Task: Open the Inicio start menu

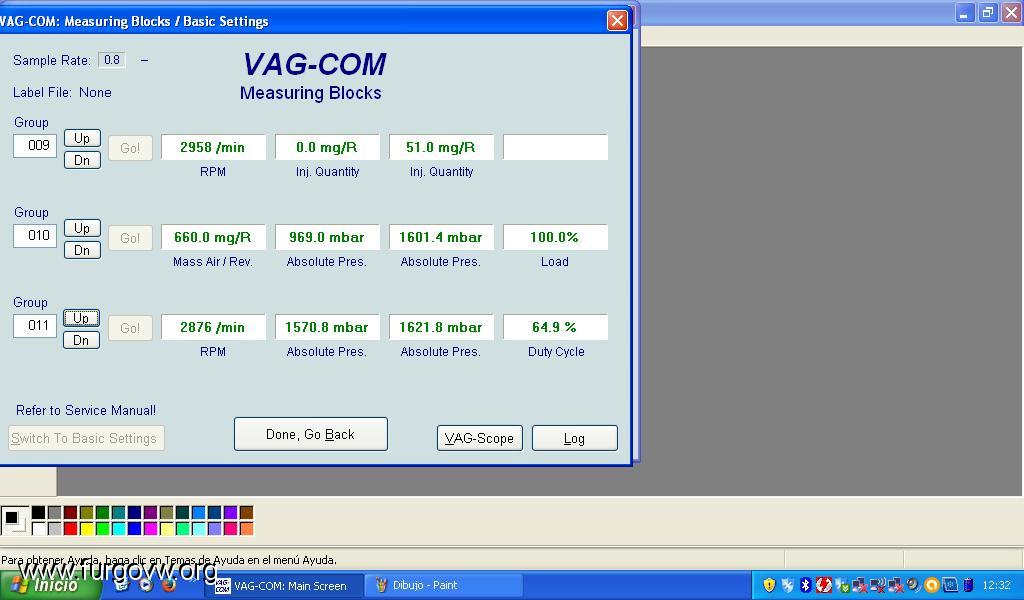Action: pos(50,584)
